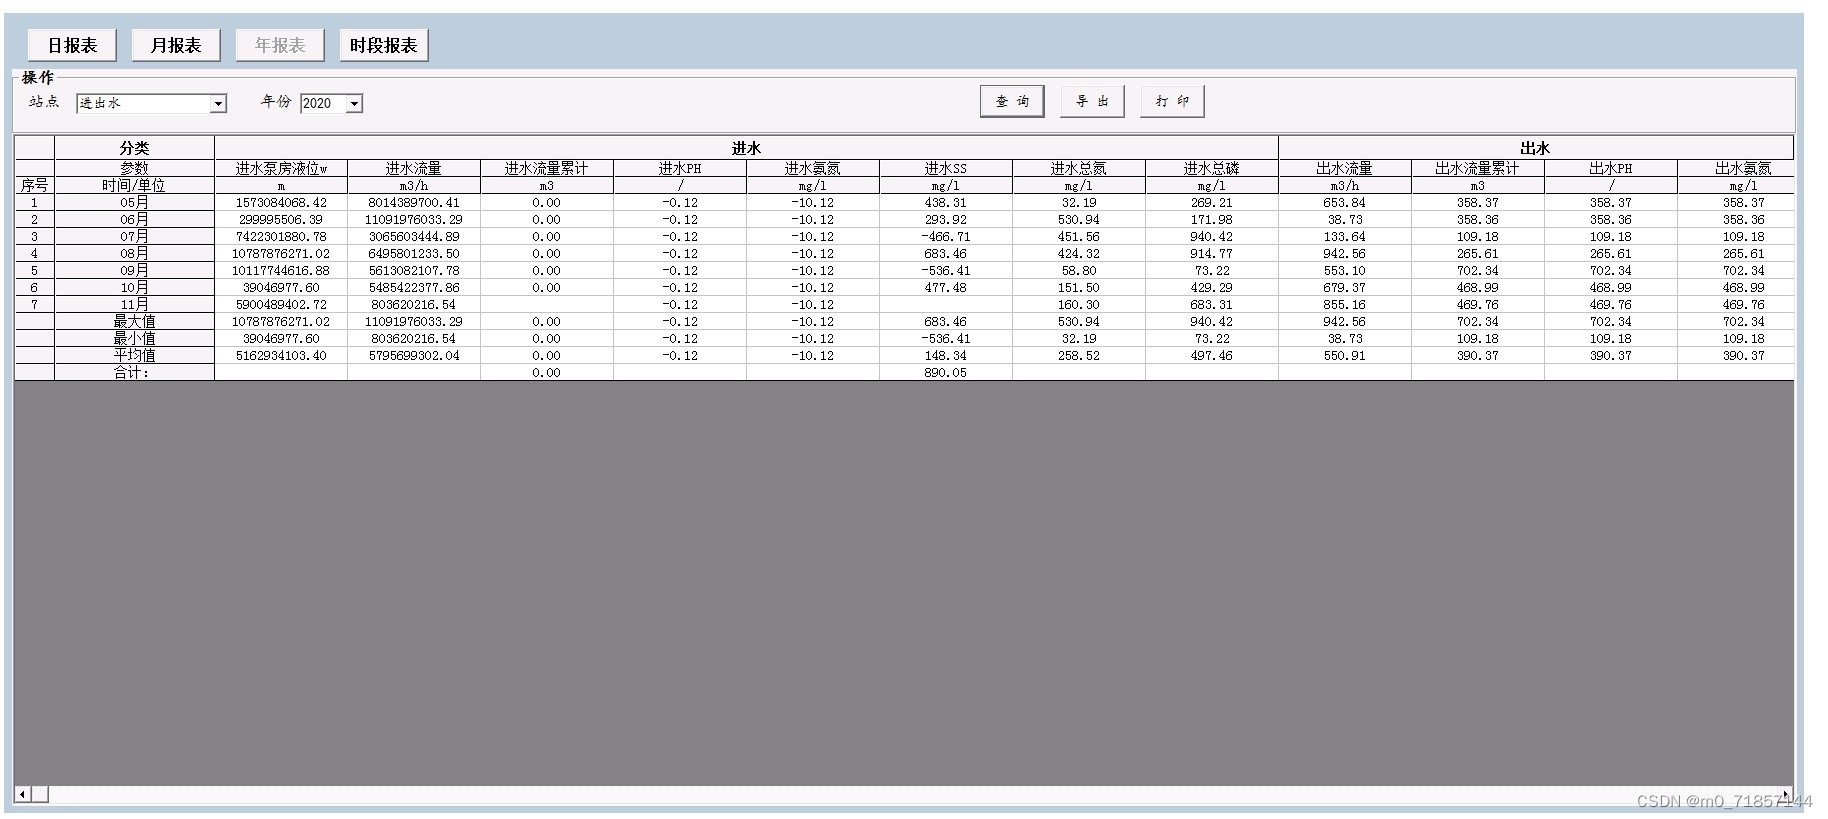Select the 出水氨氮 column header
This screenshot has width=1828, height=819.
pos(1736,169)
